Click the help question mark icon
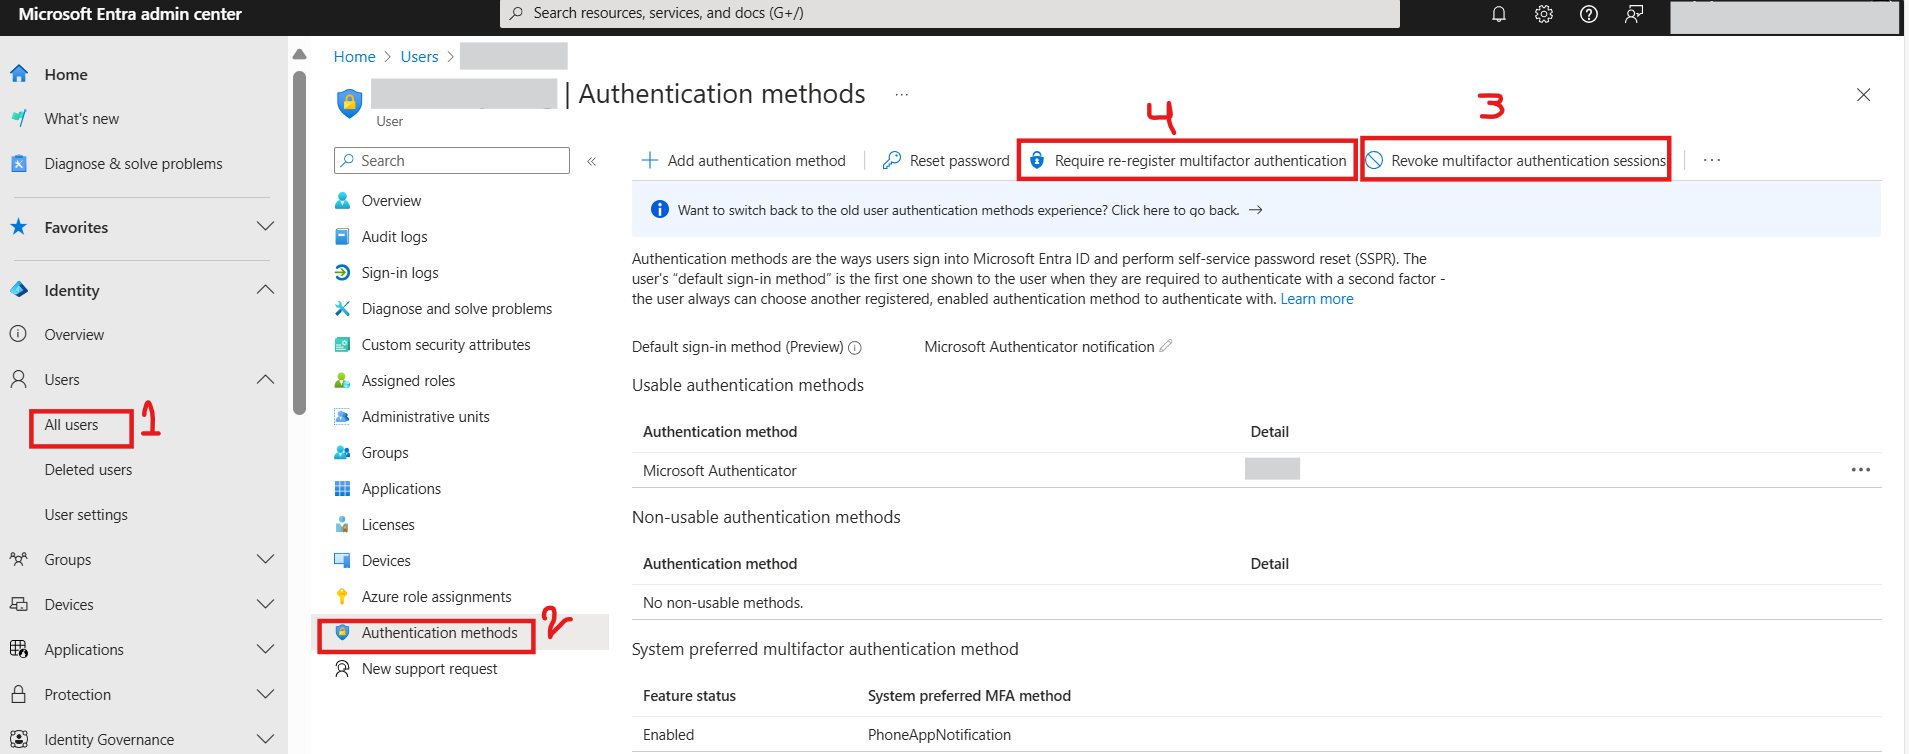The image size is (1909, 754). 1589,14
